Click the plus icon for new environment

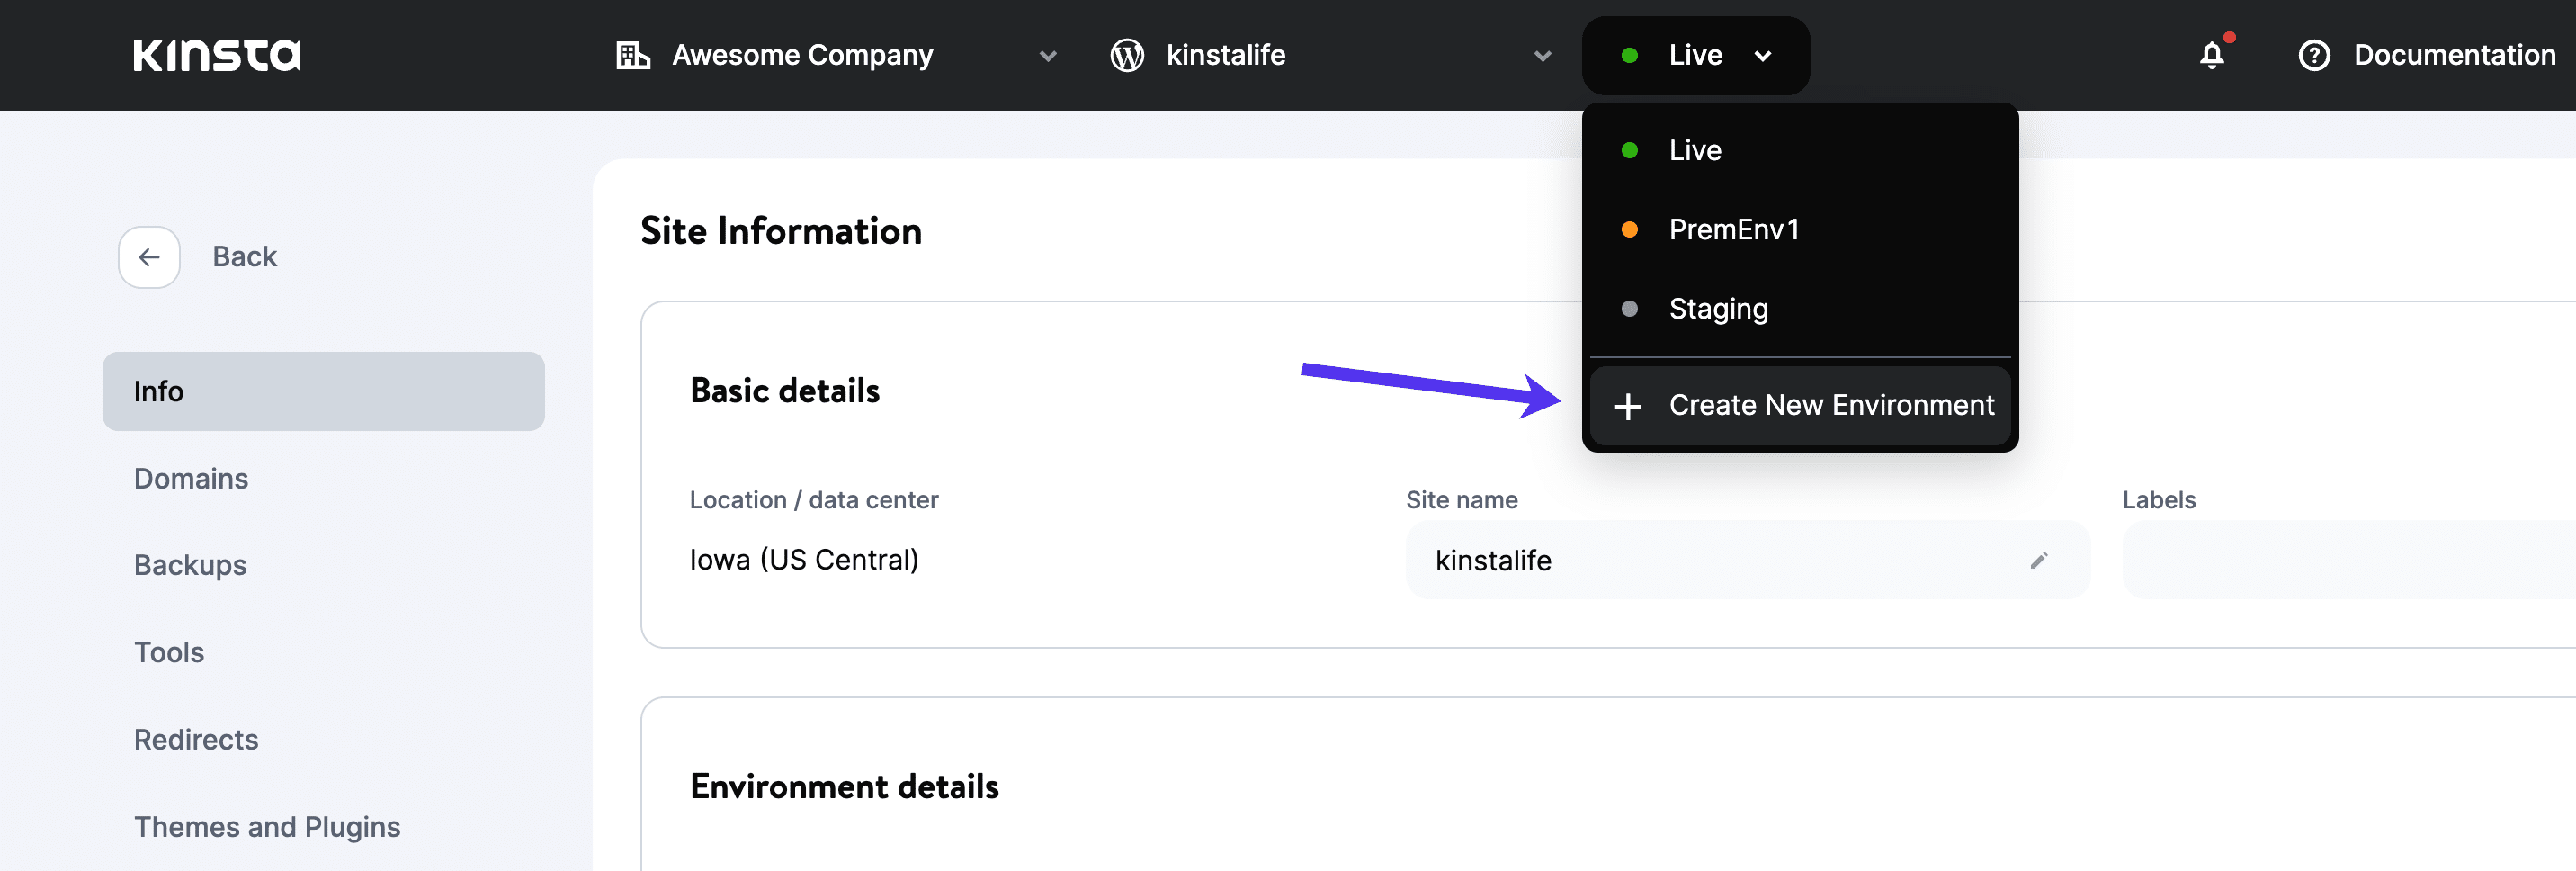click(1628, 406)
